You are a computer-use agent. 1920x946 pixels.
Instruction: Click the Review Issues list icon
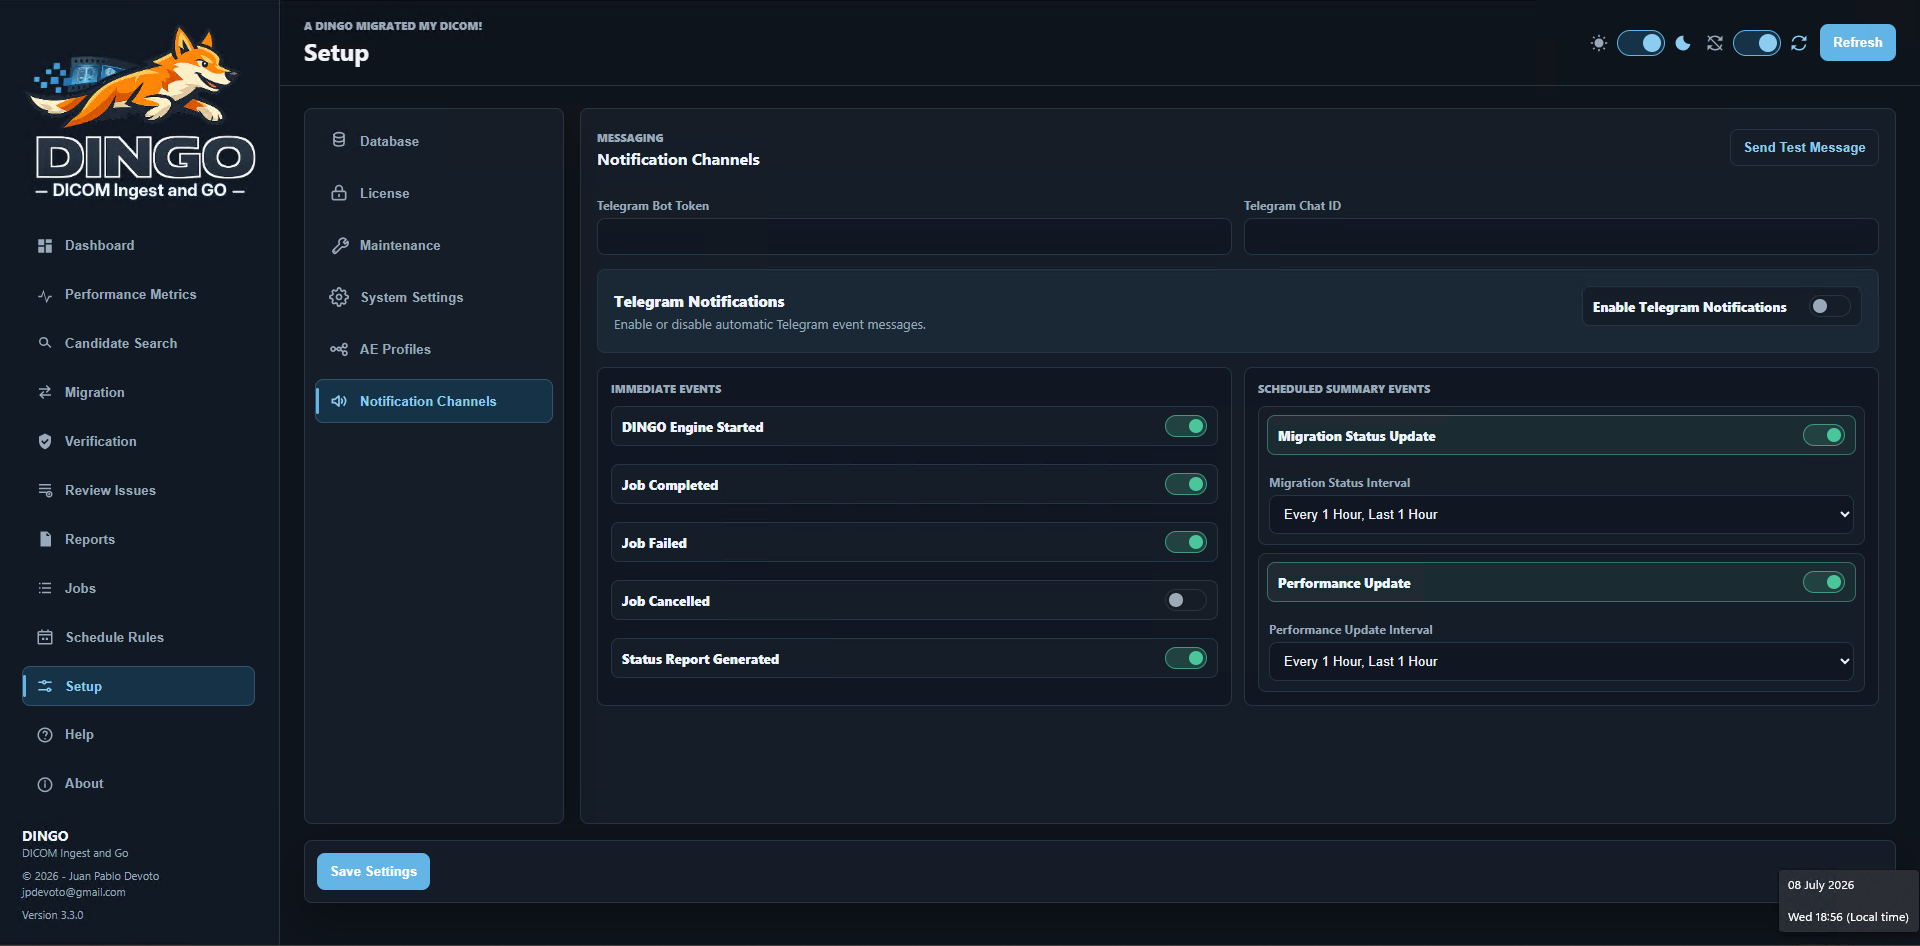coord(45,490)
